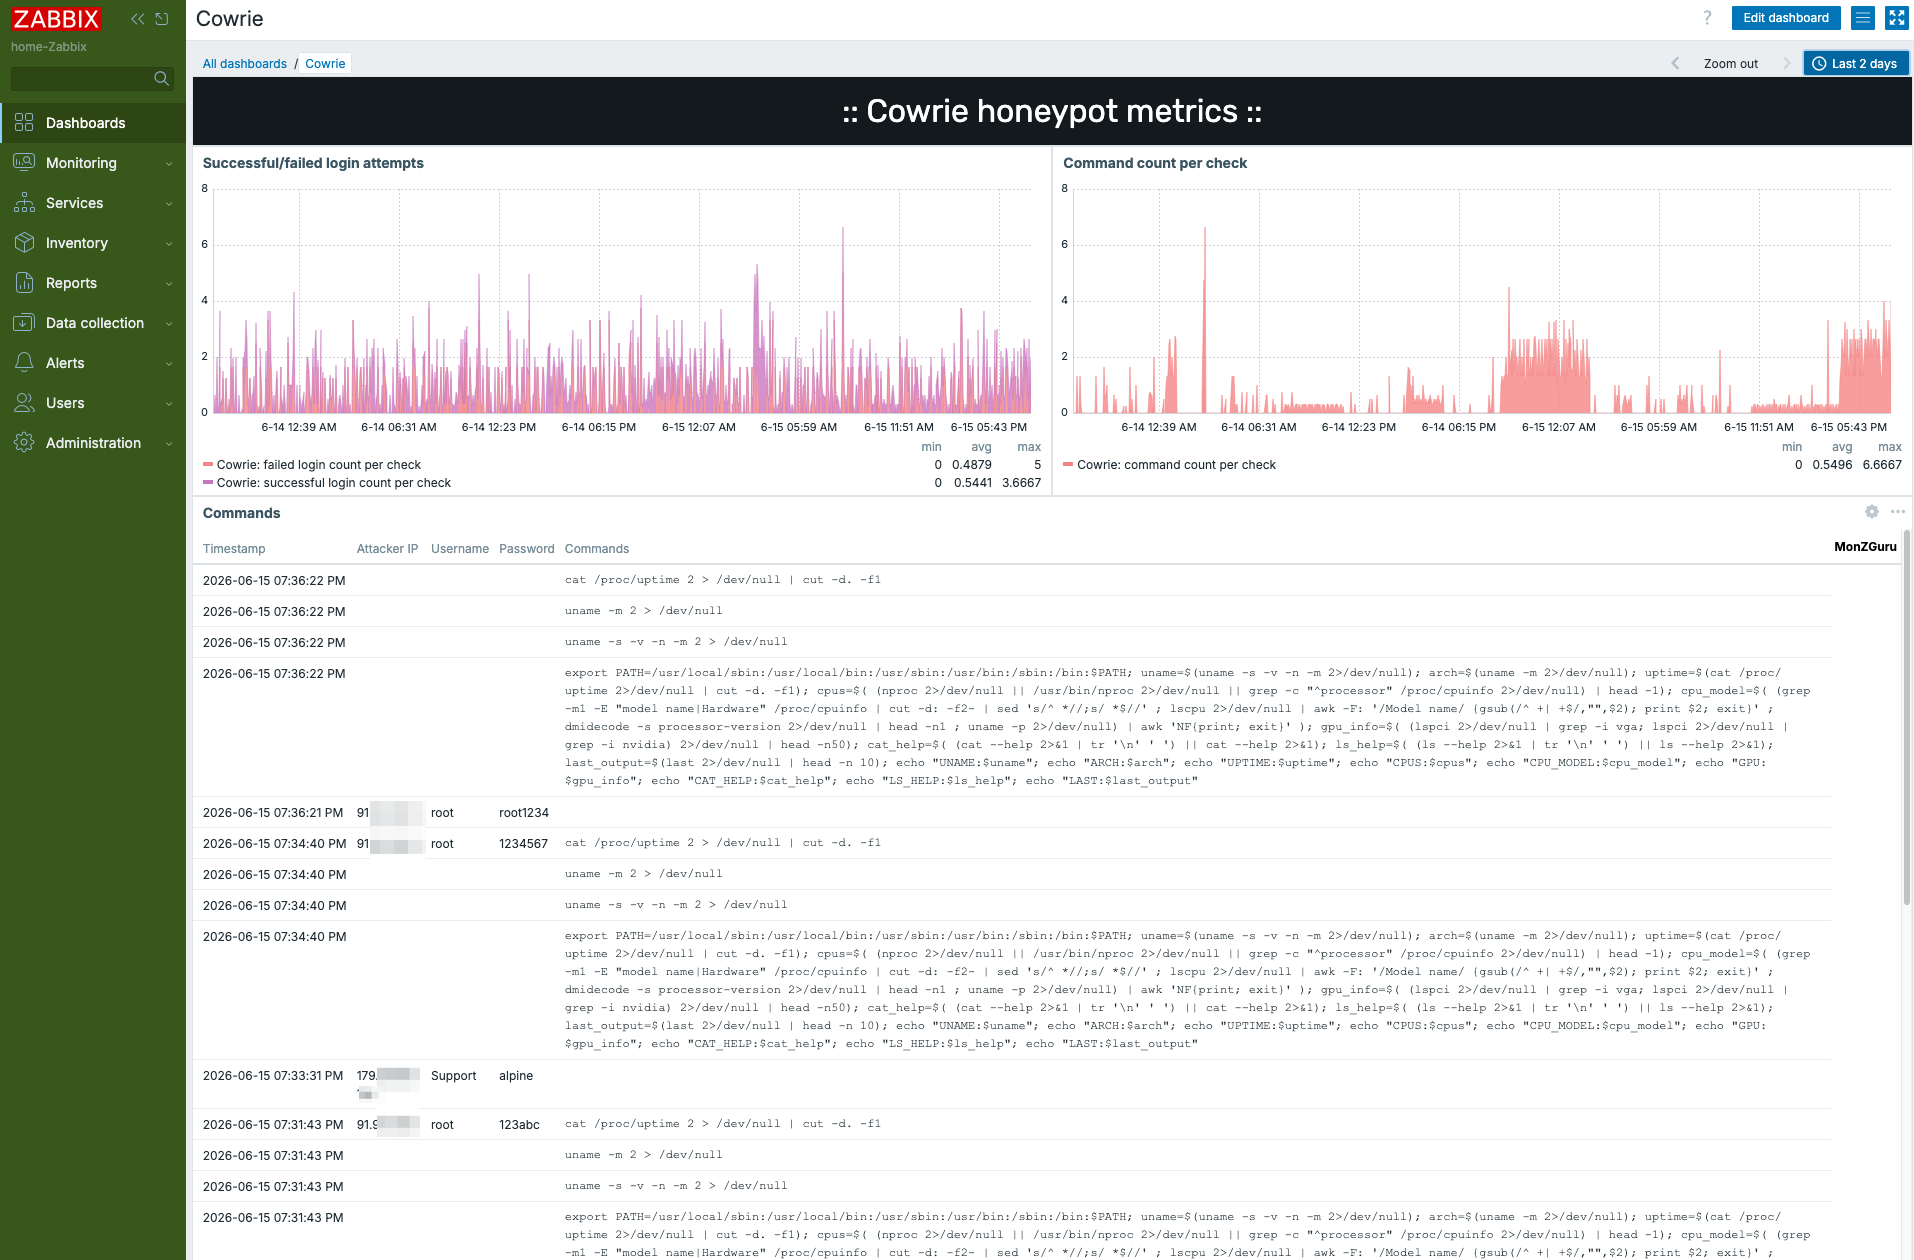
Task: Expand the Administration menu chevron
Action: pos(169,444)
